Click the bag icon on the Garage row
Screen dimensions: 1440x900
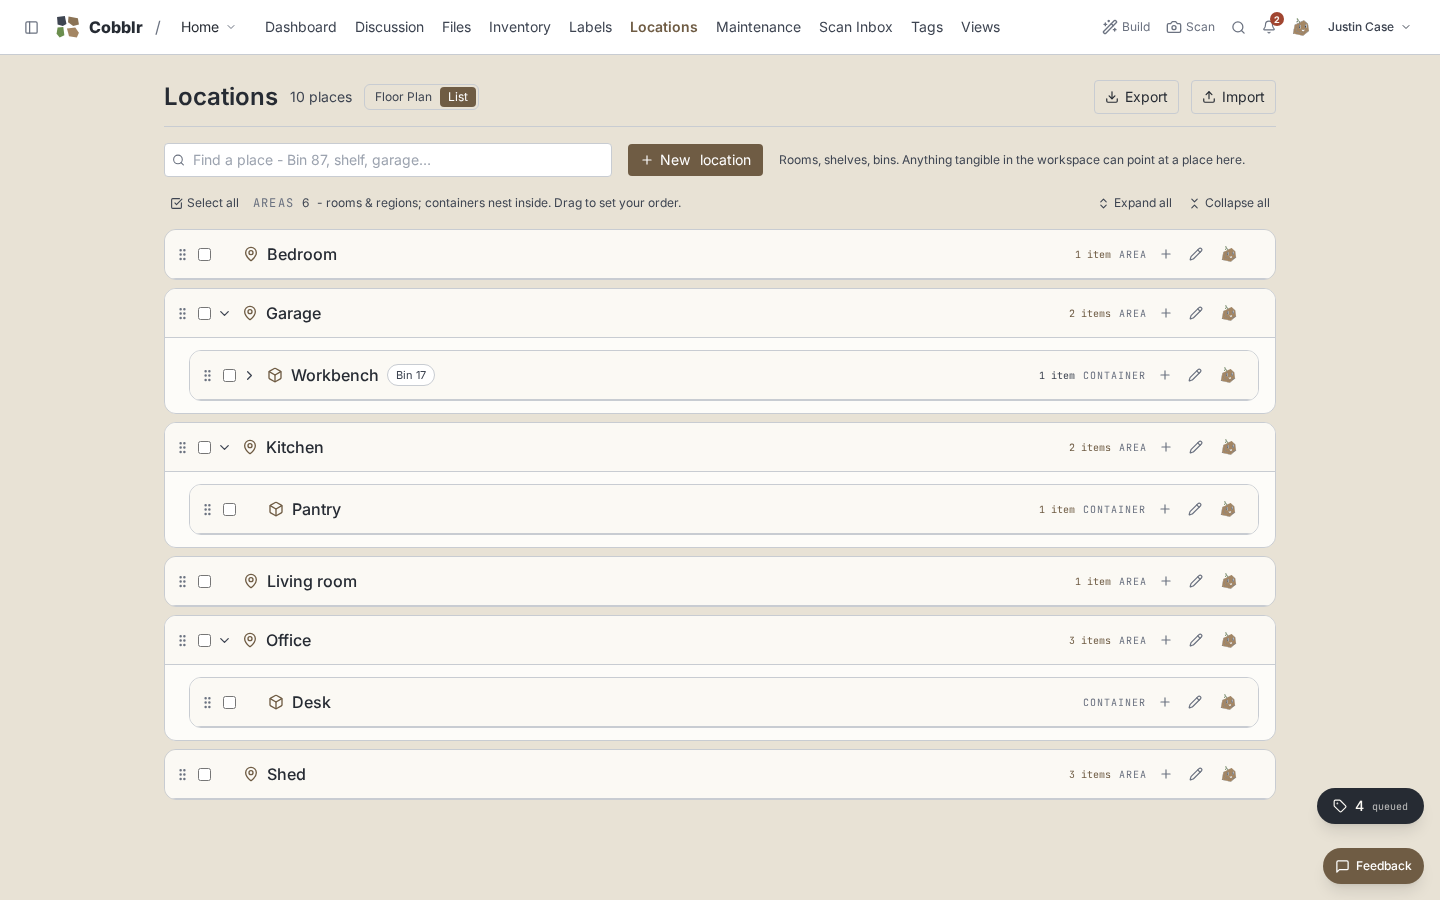point(1229,313)
